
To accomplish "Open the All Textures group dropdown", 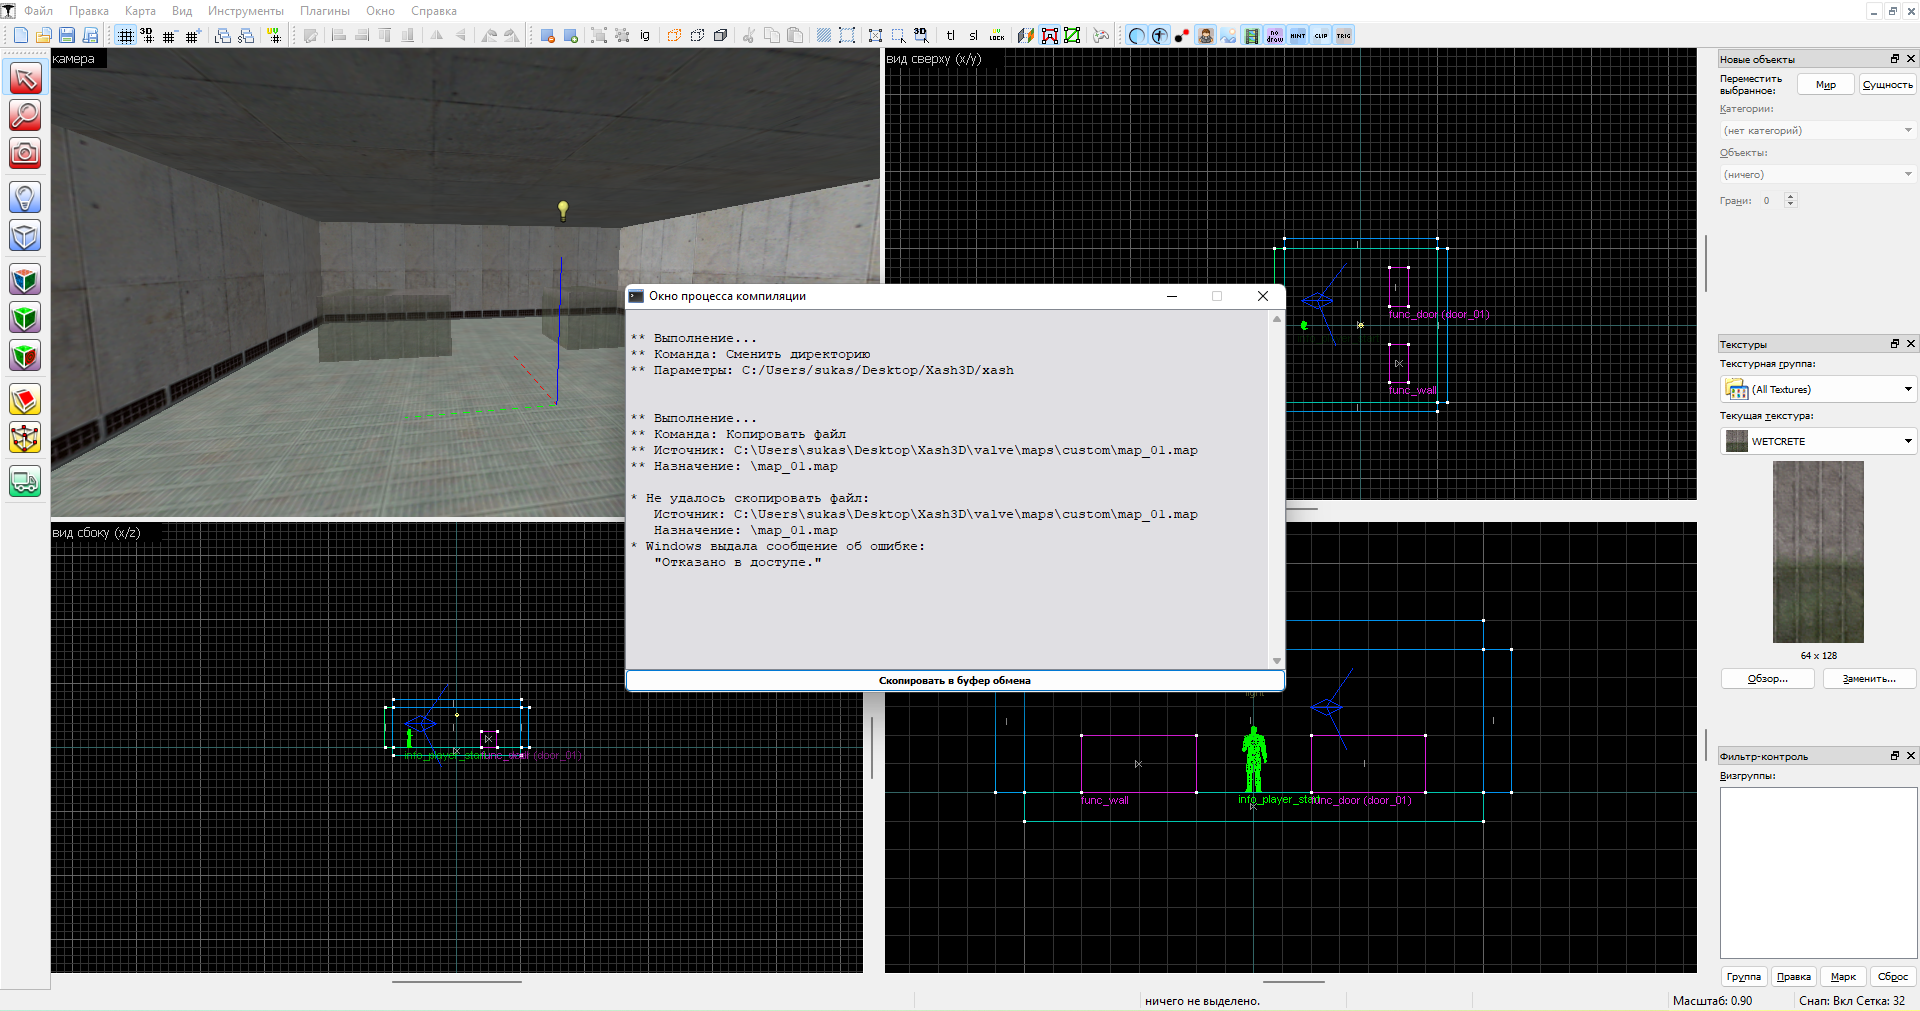I will click(x=1818, y=389).
